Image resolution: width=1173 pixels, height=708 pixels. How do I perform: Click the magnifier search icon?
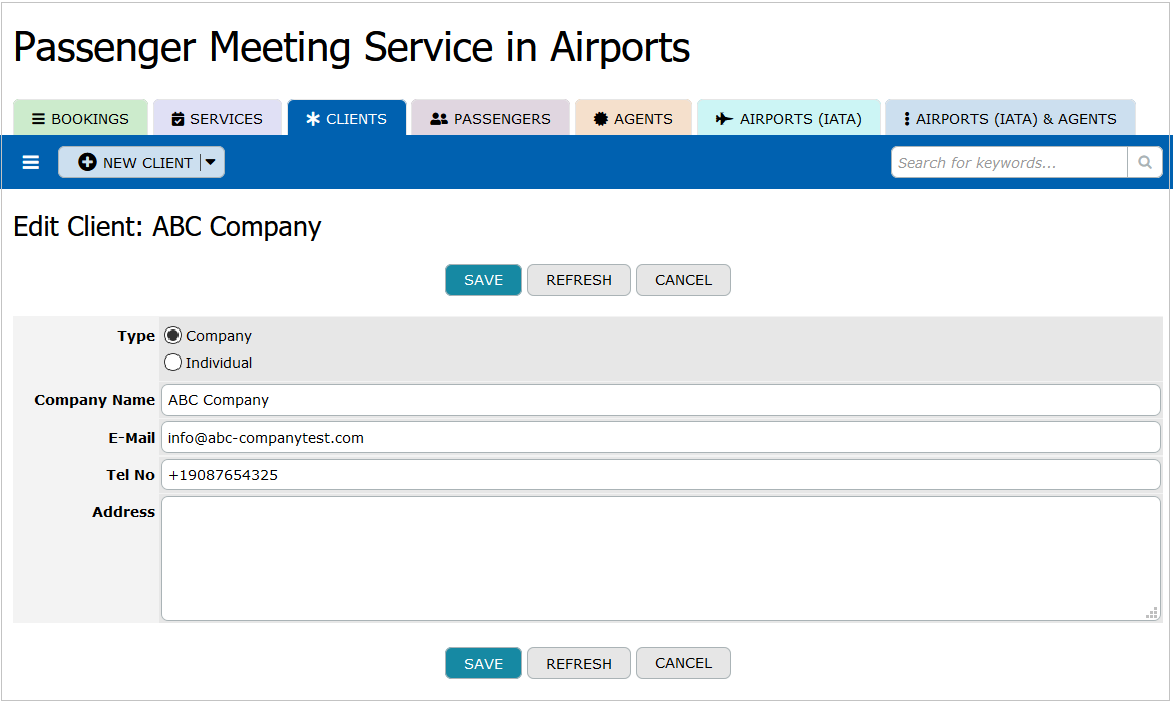tap(1144, 162)
